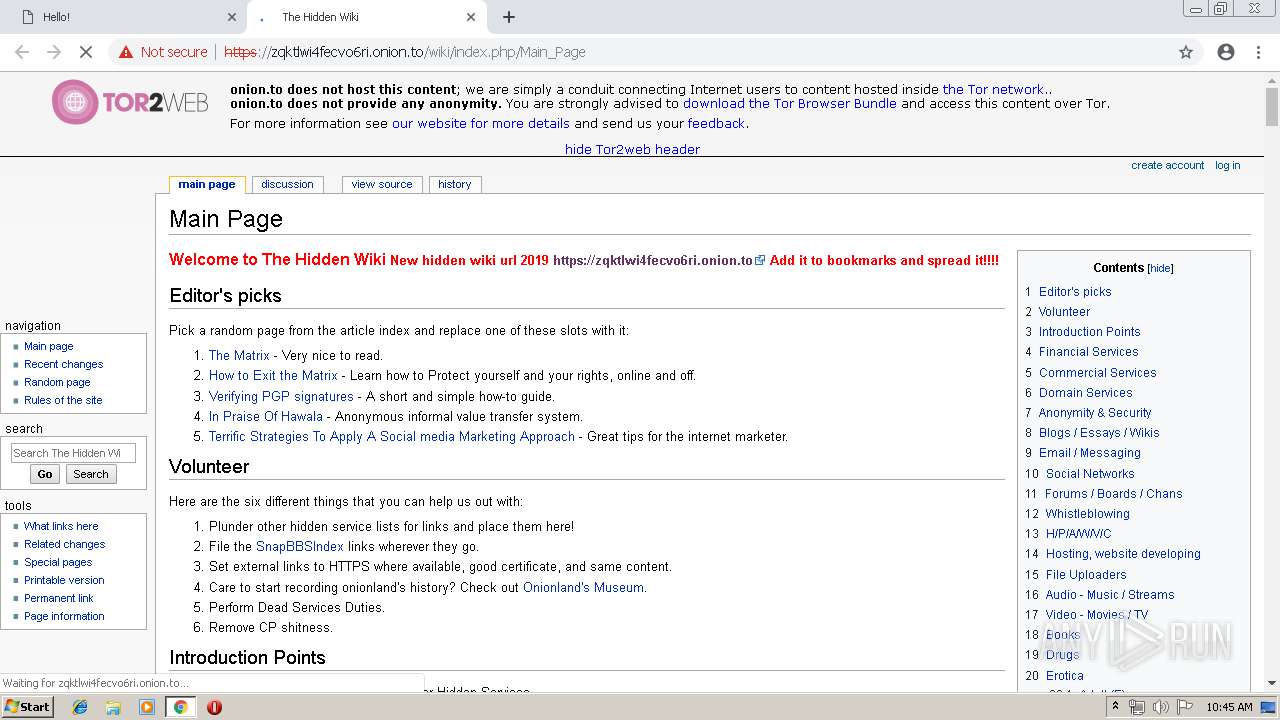Open Onionland's Museum link
Image resolution: width=1280 pixels, height=720 pixels.
(583, 587)
